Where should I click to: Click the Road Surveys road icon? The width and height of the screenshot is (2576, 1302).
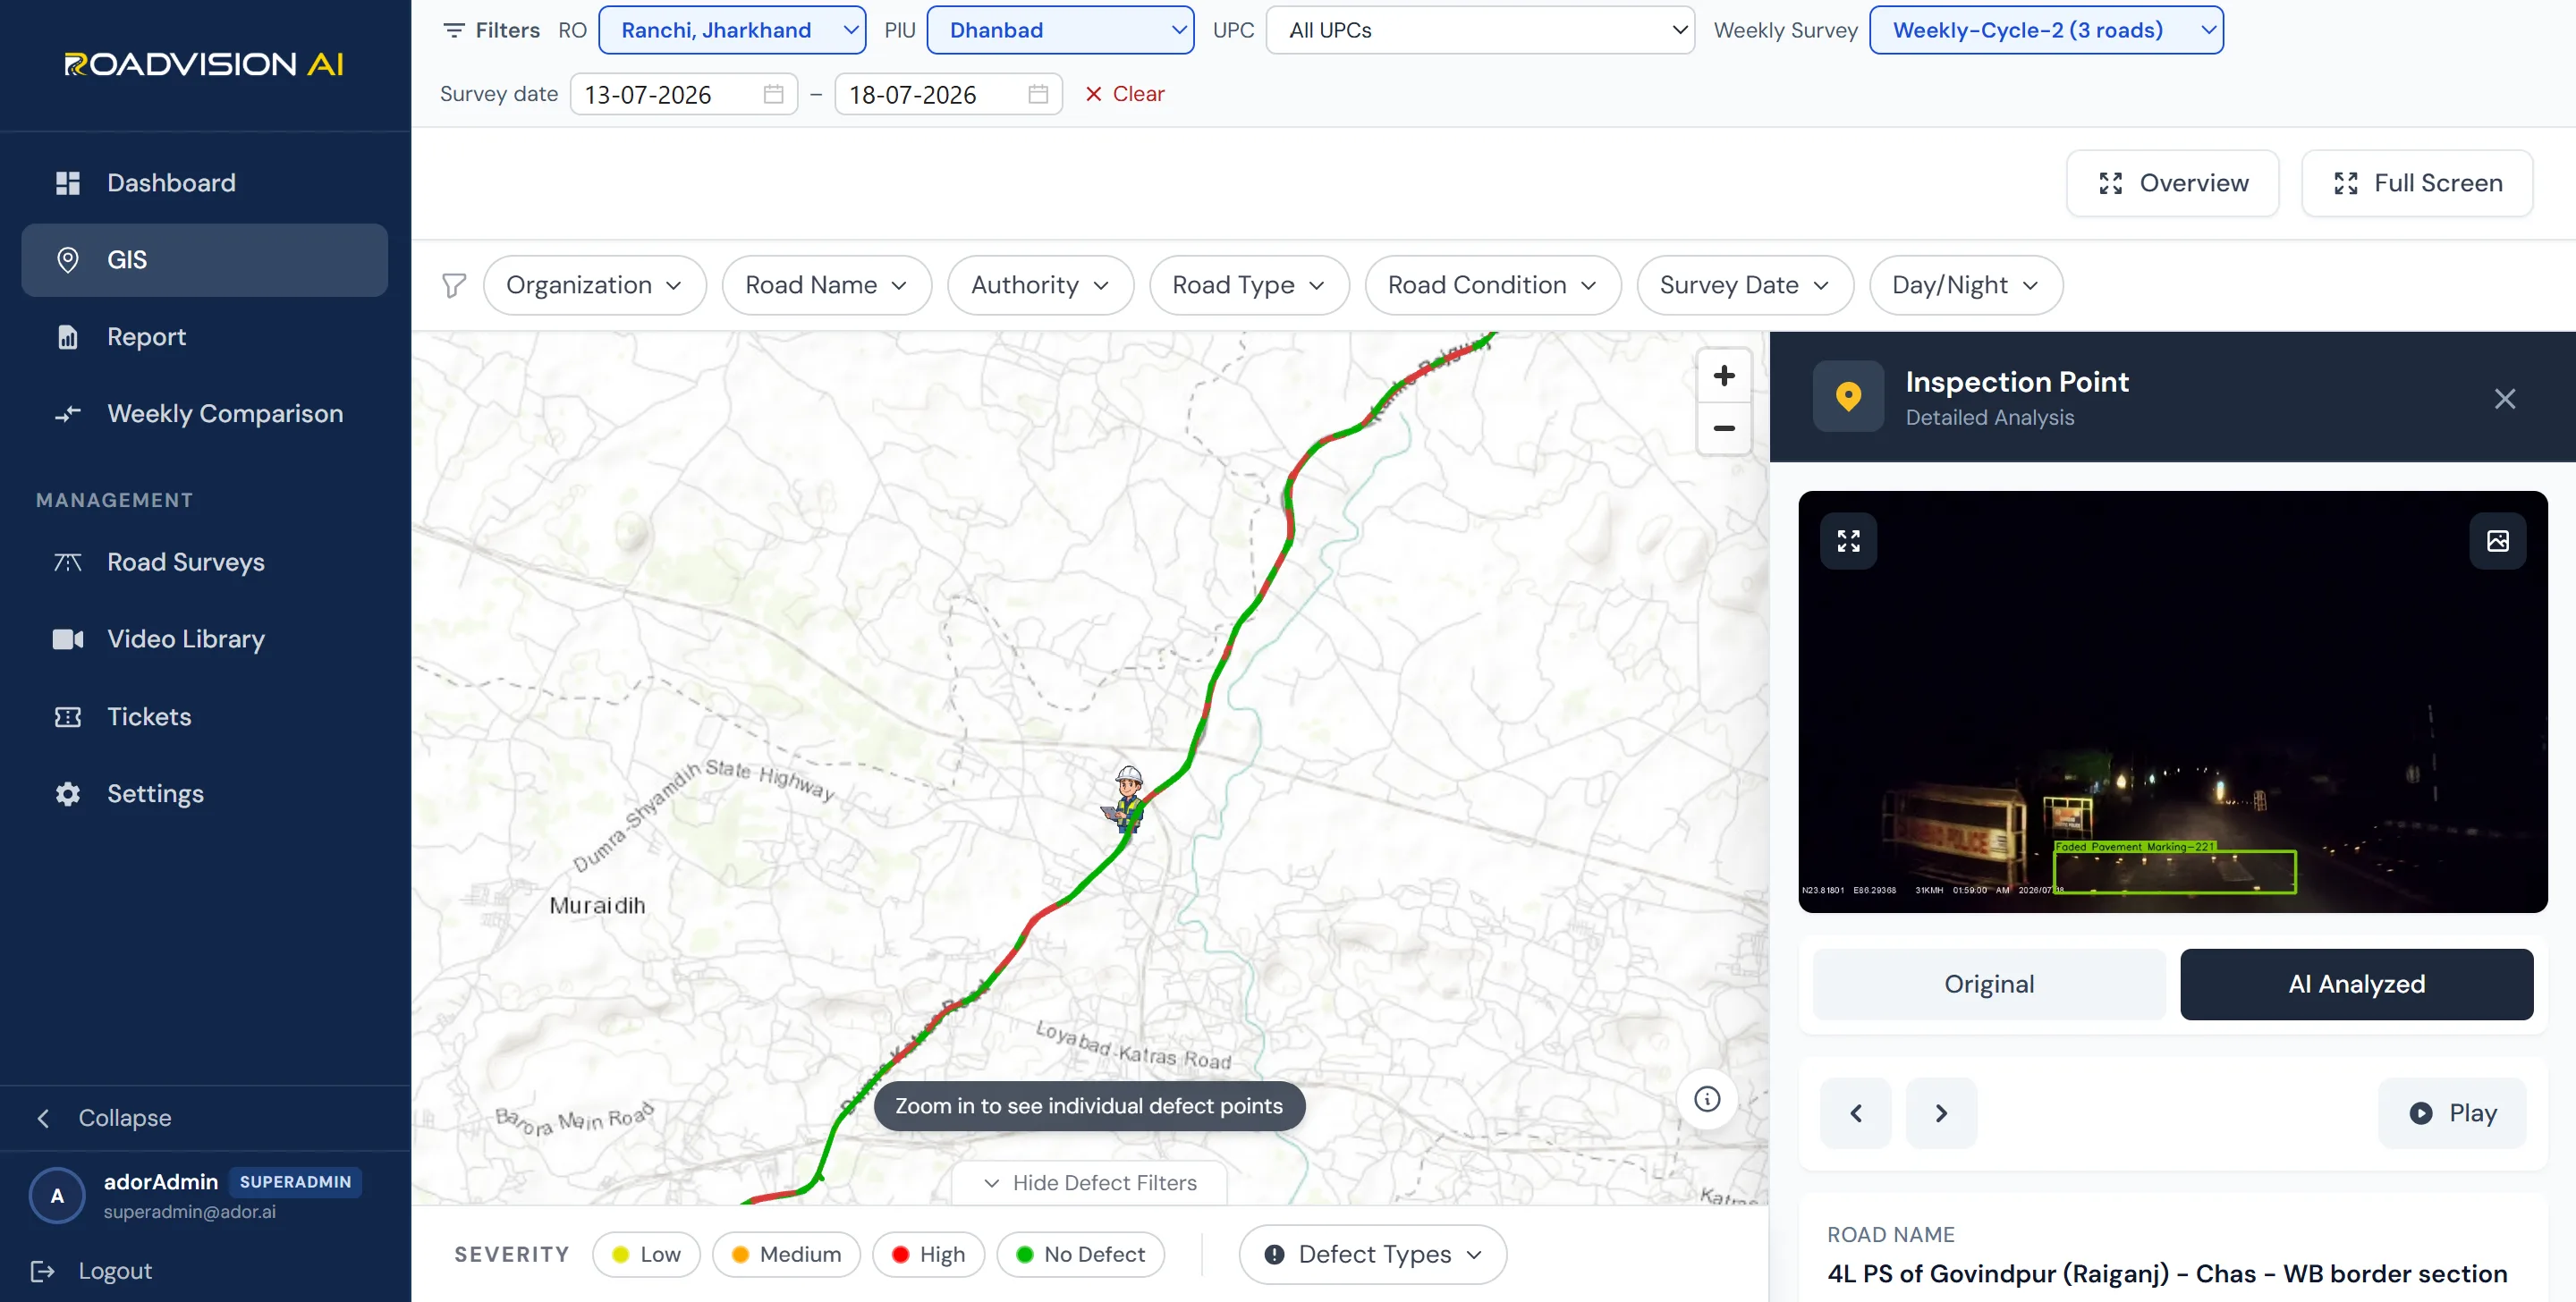pos(68,562)
